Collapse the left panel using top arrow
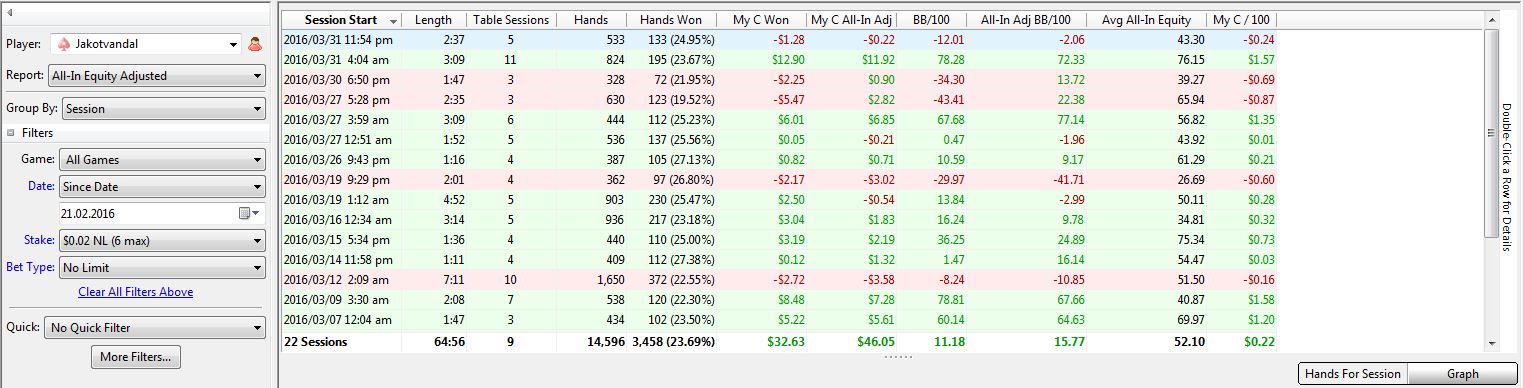 [9, 11]
